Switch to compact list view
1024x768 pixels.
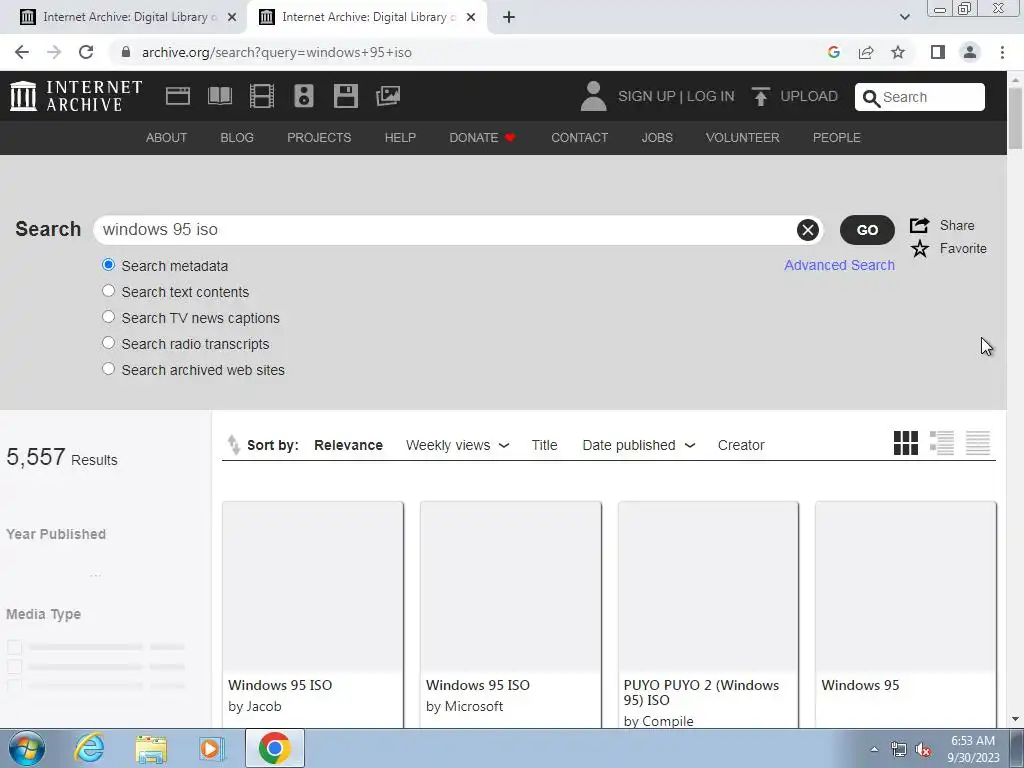[978, 443]
